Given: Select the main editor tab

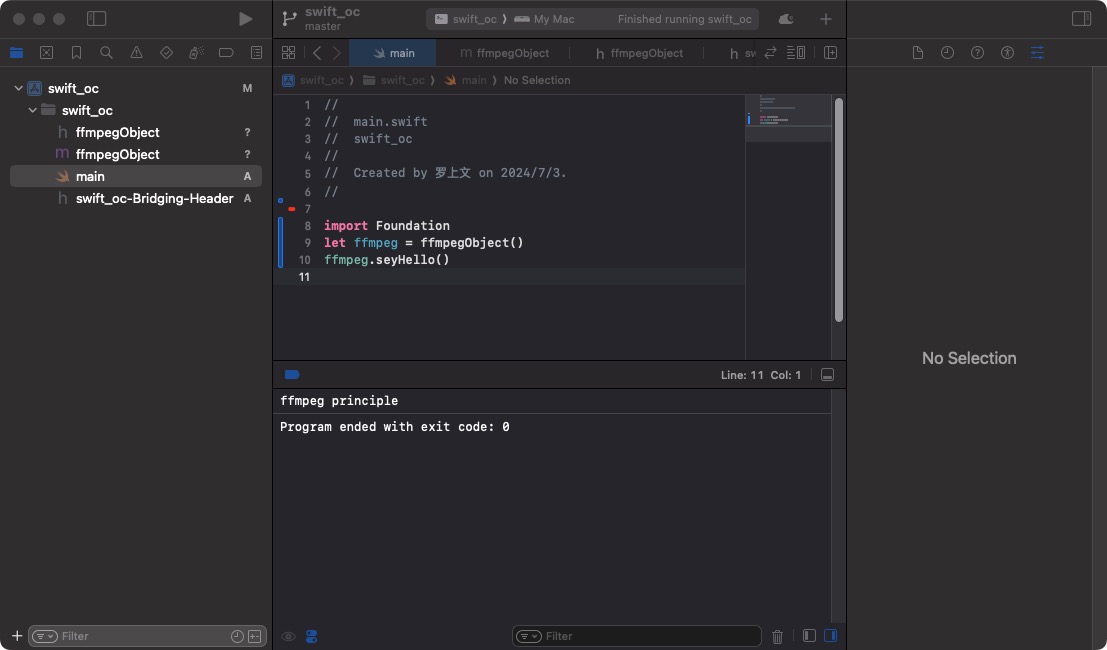Looking at the screenshot, I should point(393,53).
